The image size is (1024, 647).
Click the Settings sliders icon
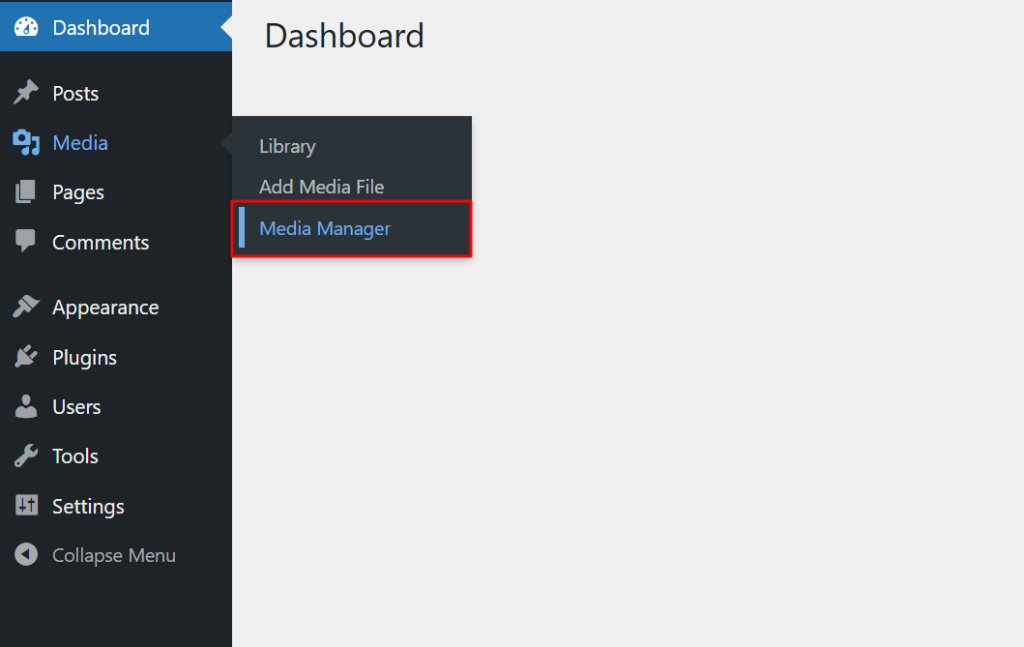click(26, 506)
